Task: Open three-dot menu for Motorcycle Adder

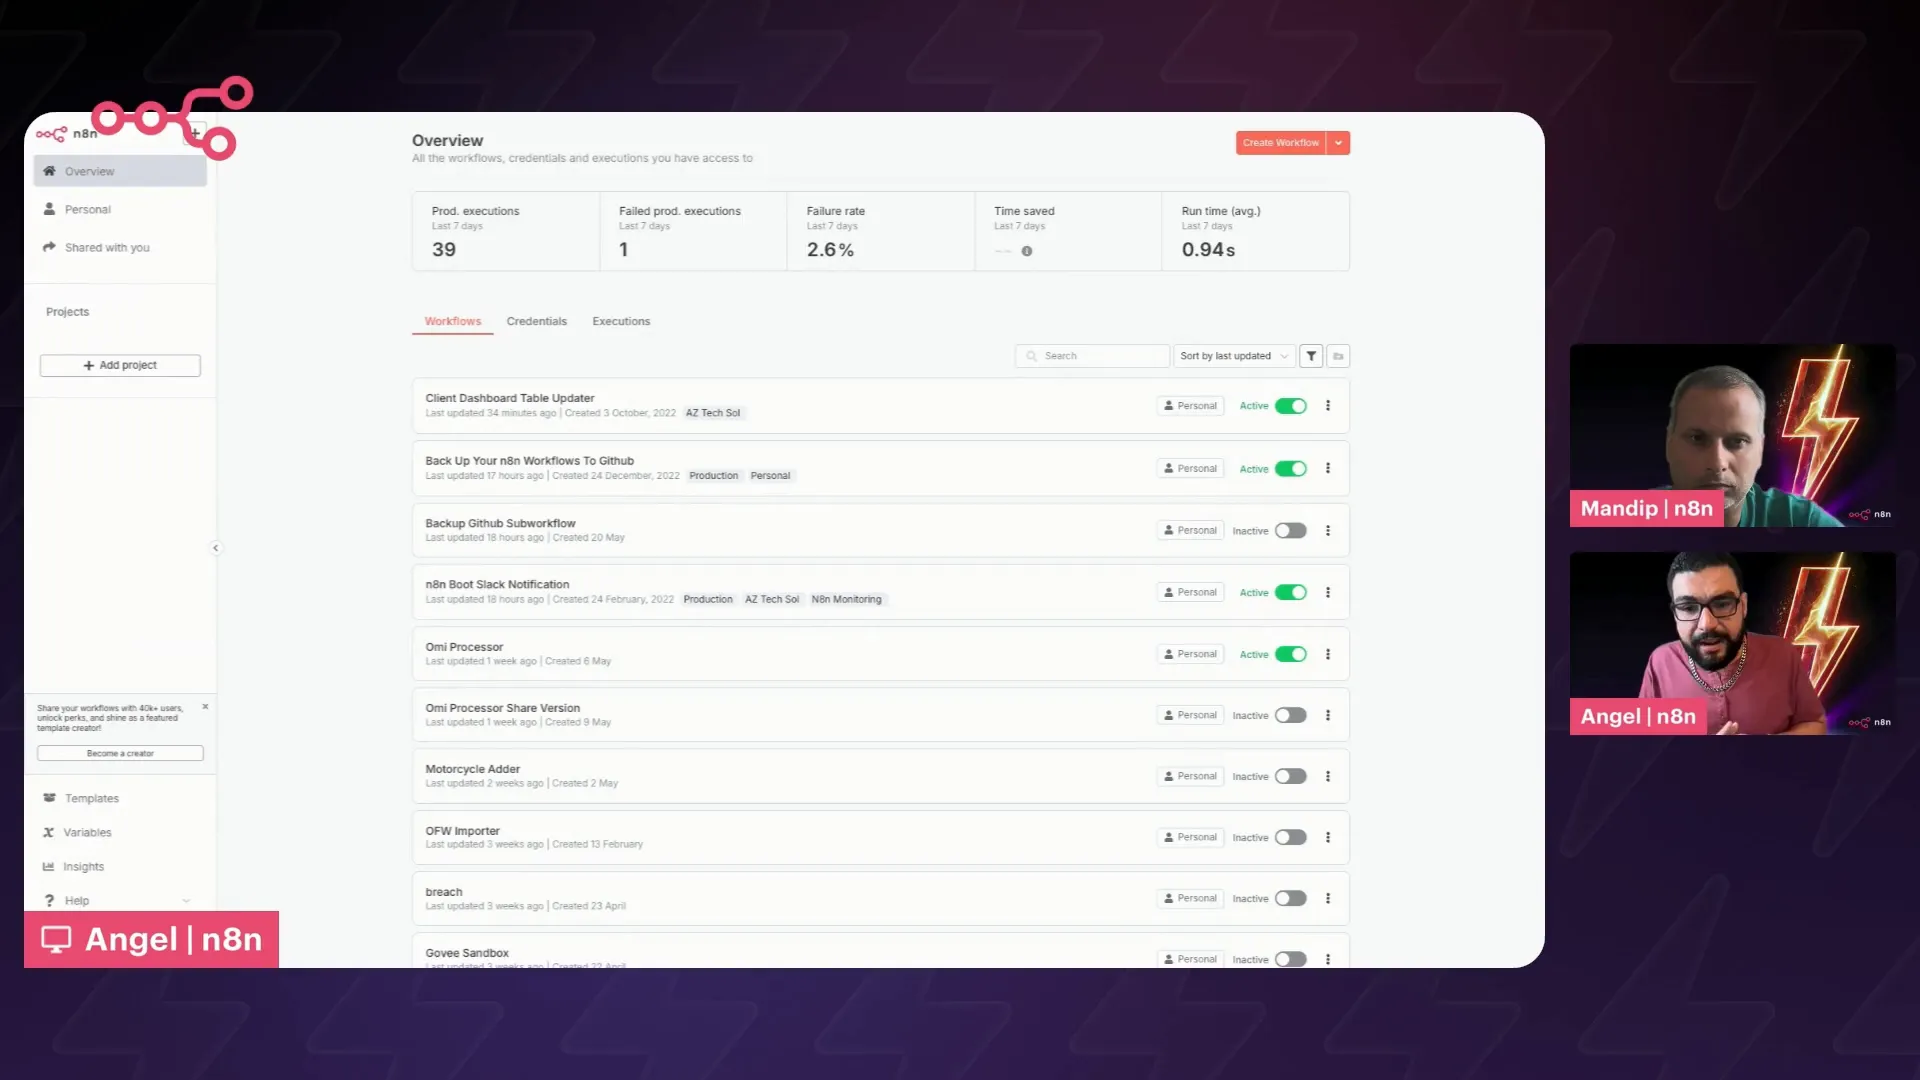Action: [1328, 776]
